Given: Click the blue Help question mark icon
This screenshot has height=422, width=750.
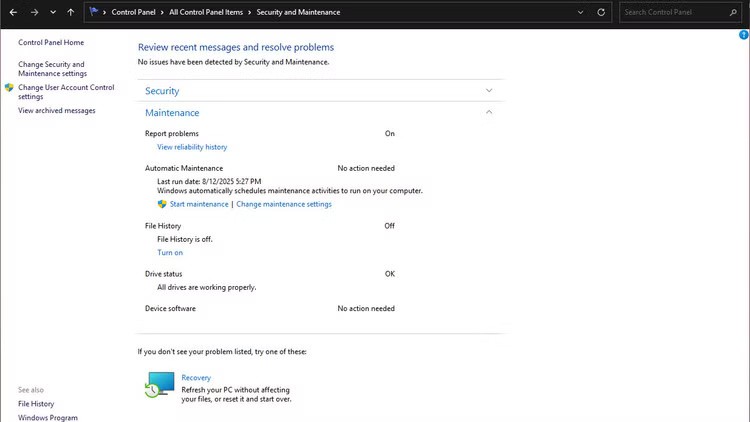Looking at the screenshot, I should point(743,35).
